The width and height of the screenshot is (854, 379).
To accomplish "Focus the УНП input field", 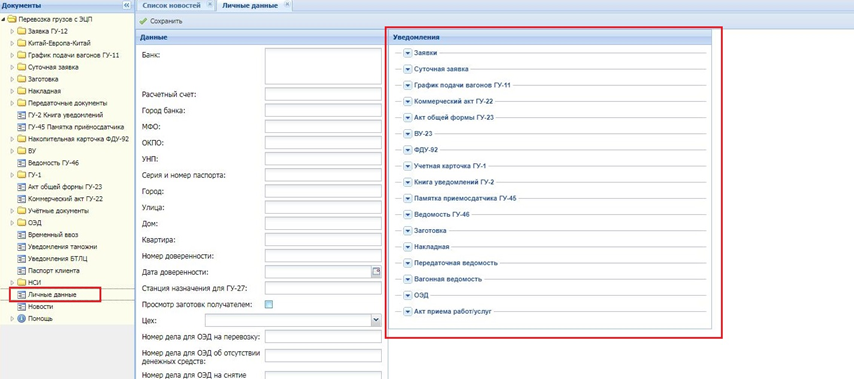I will [x=324, y=159].
